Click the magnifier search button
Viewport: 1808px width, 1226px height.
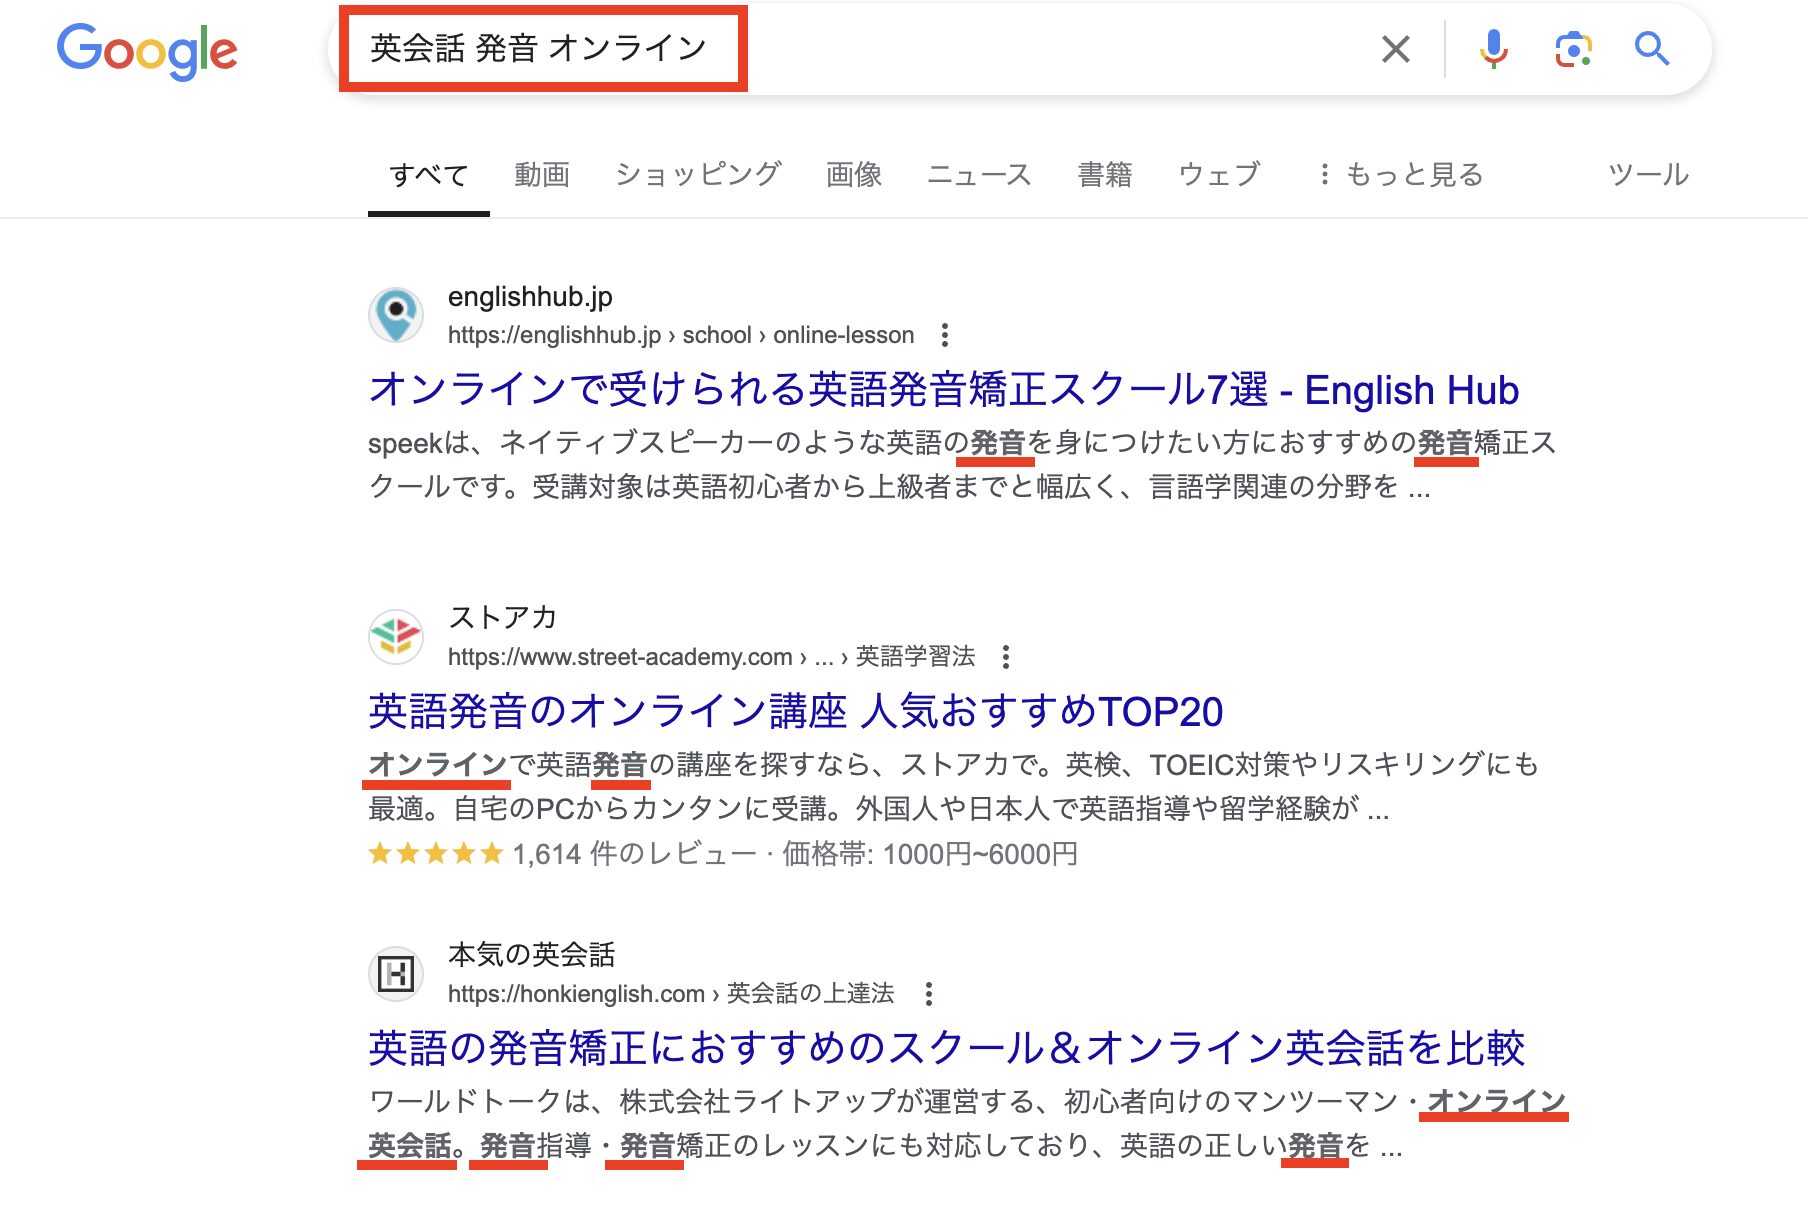pos(1652,48)
